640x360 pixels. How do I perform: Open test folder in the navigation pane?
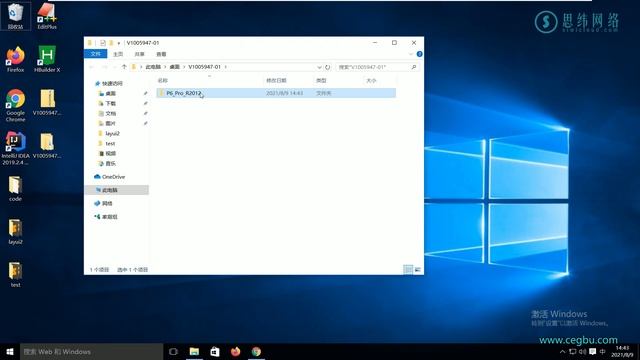[110, 144]
